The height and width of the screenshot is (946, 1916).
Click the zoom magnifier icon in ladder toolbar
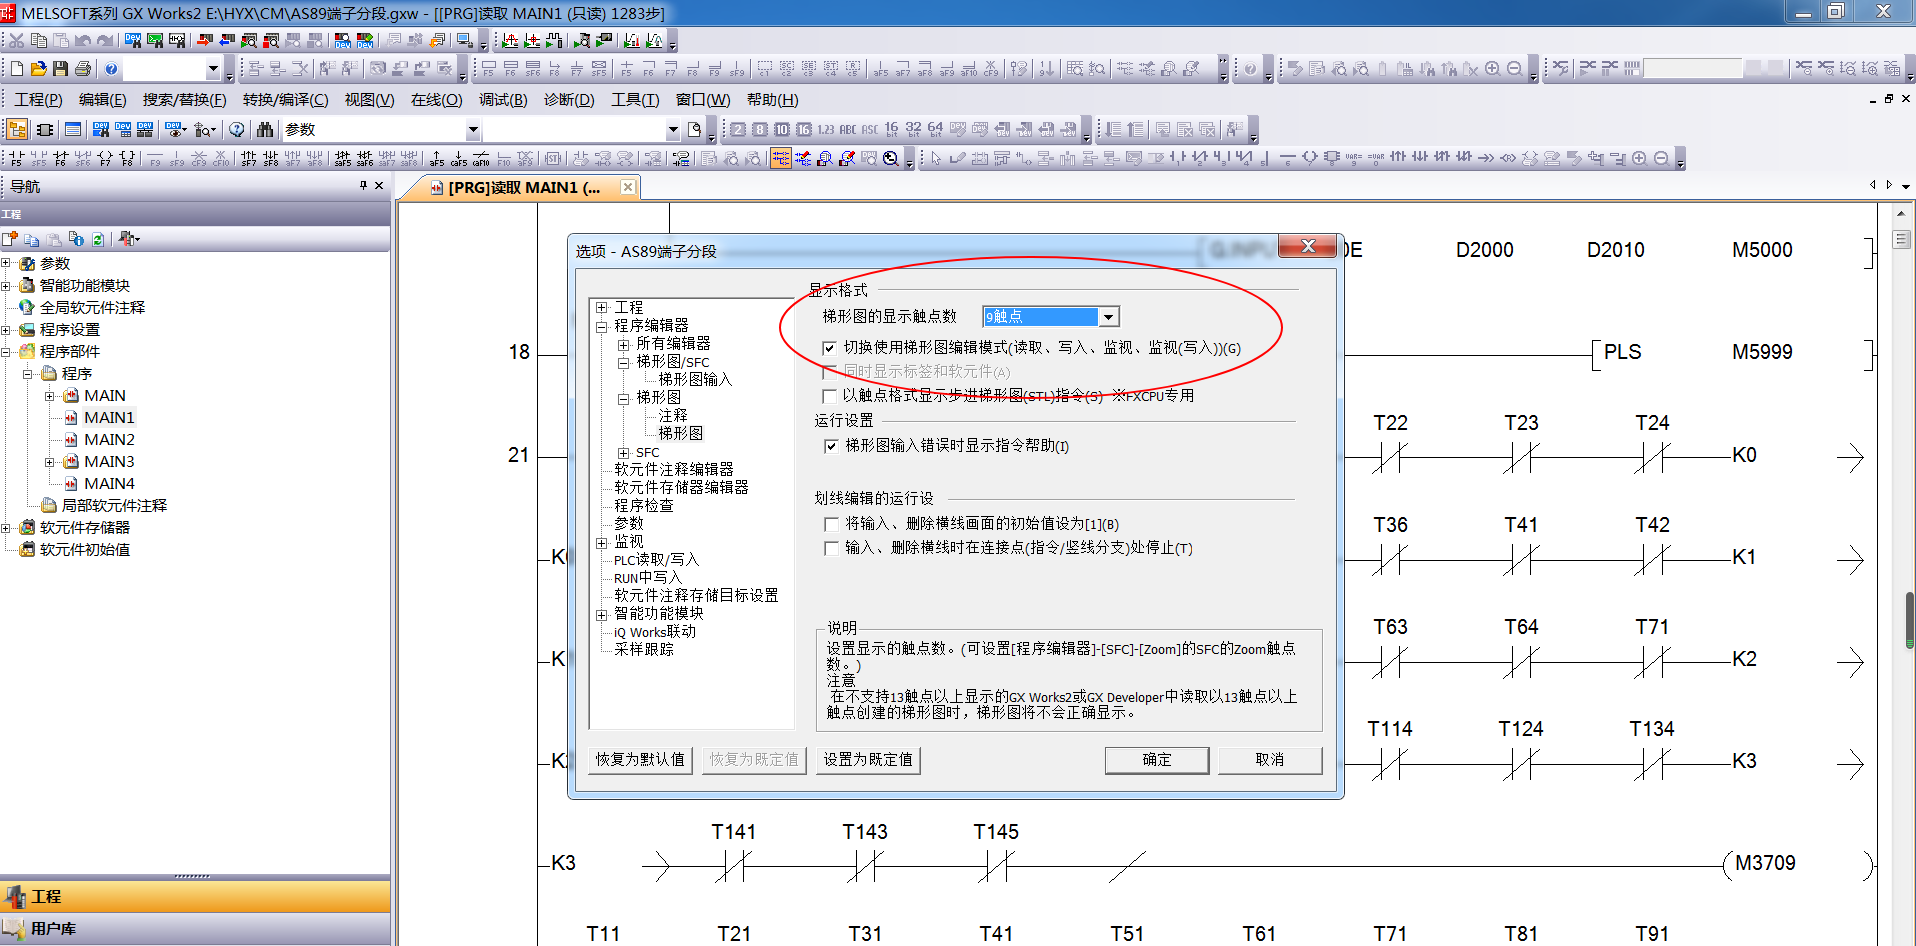(891, 158)
